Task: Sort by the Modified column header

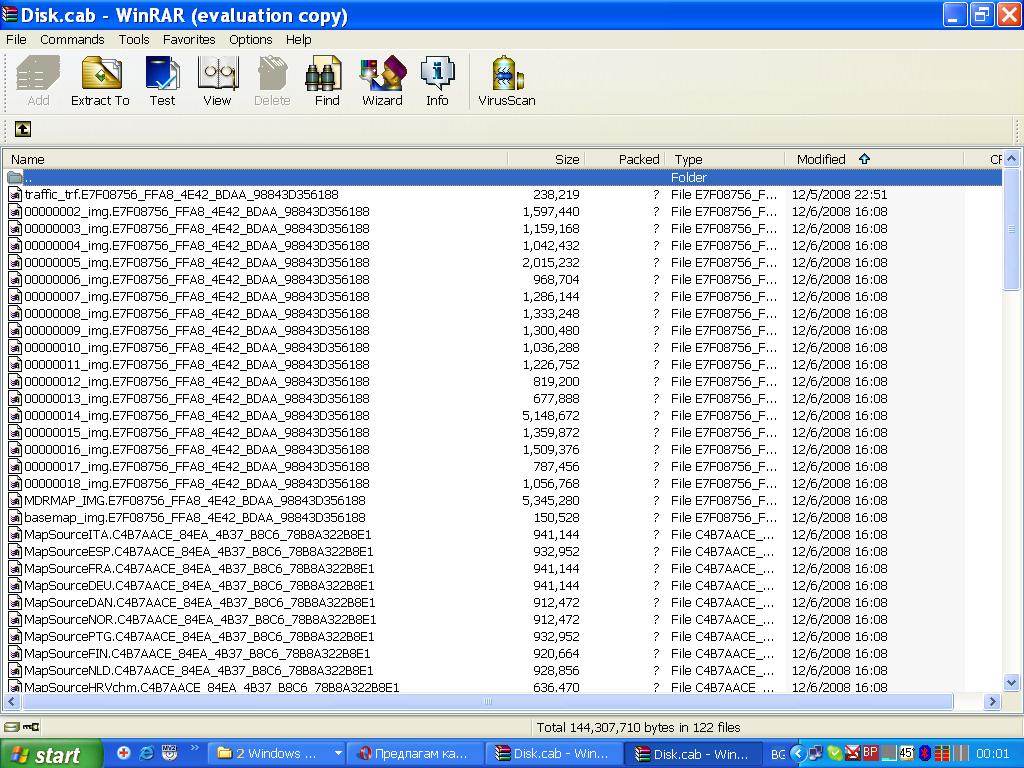Action: coord(821,159)
